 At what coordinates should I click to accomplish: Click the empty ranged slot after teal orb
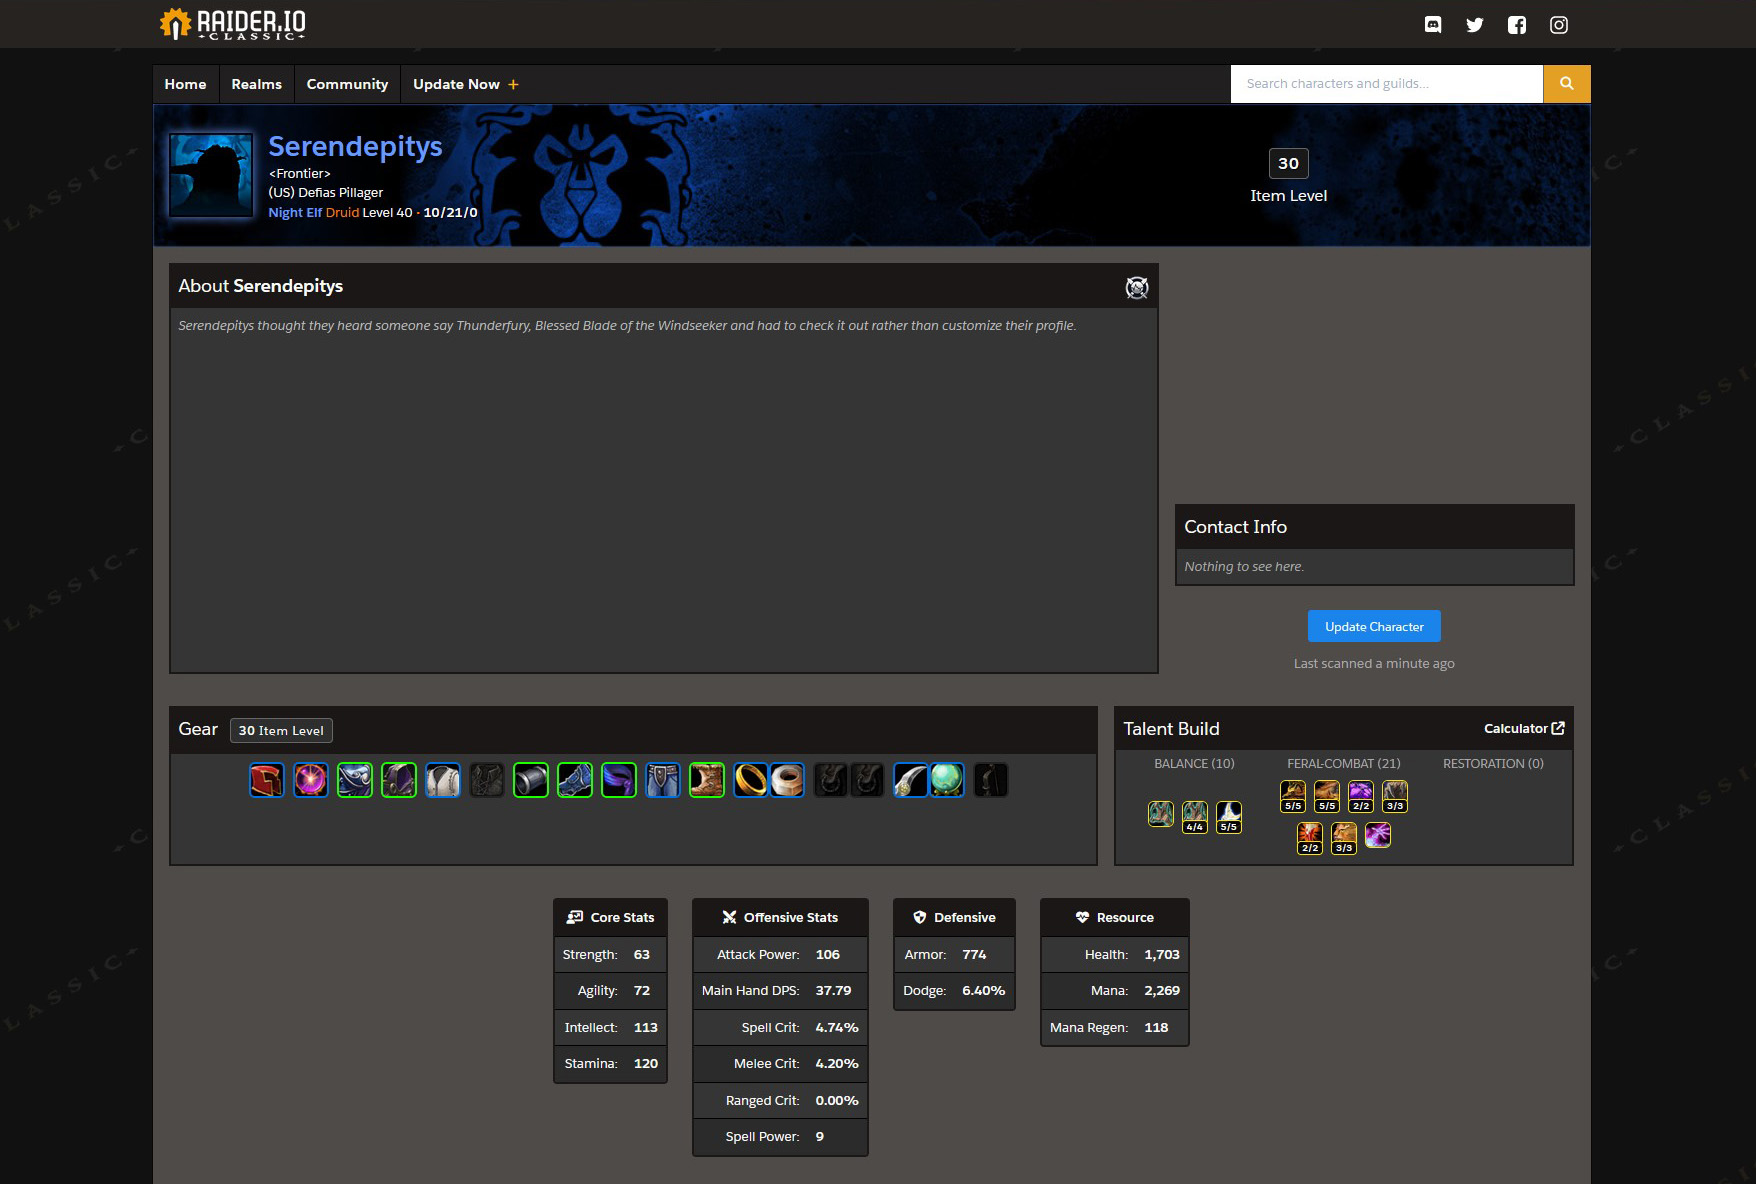coord(991,780)
